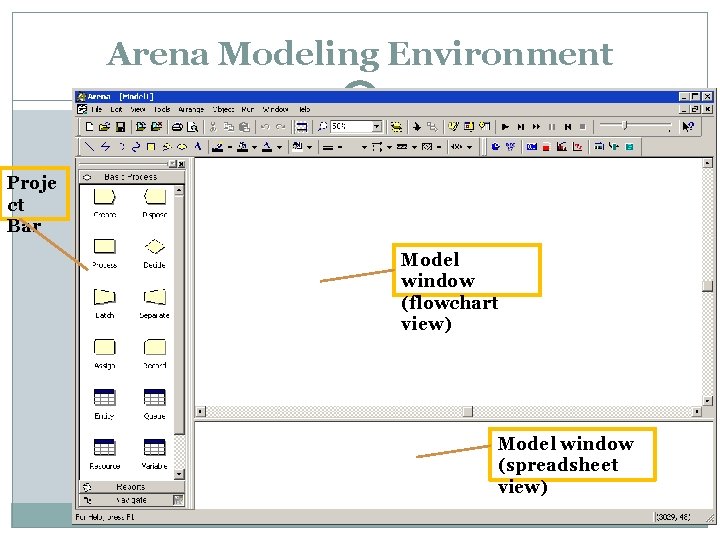Select the Create module in Basic Process
The height and width of the screenshot is (540, 720).
(x=105, y=202)
